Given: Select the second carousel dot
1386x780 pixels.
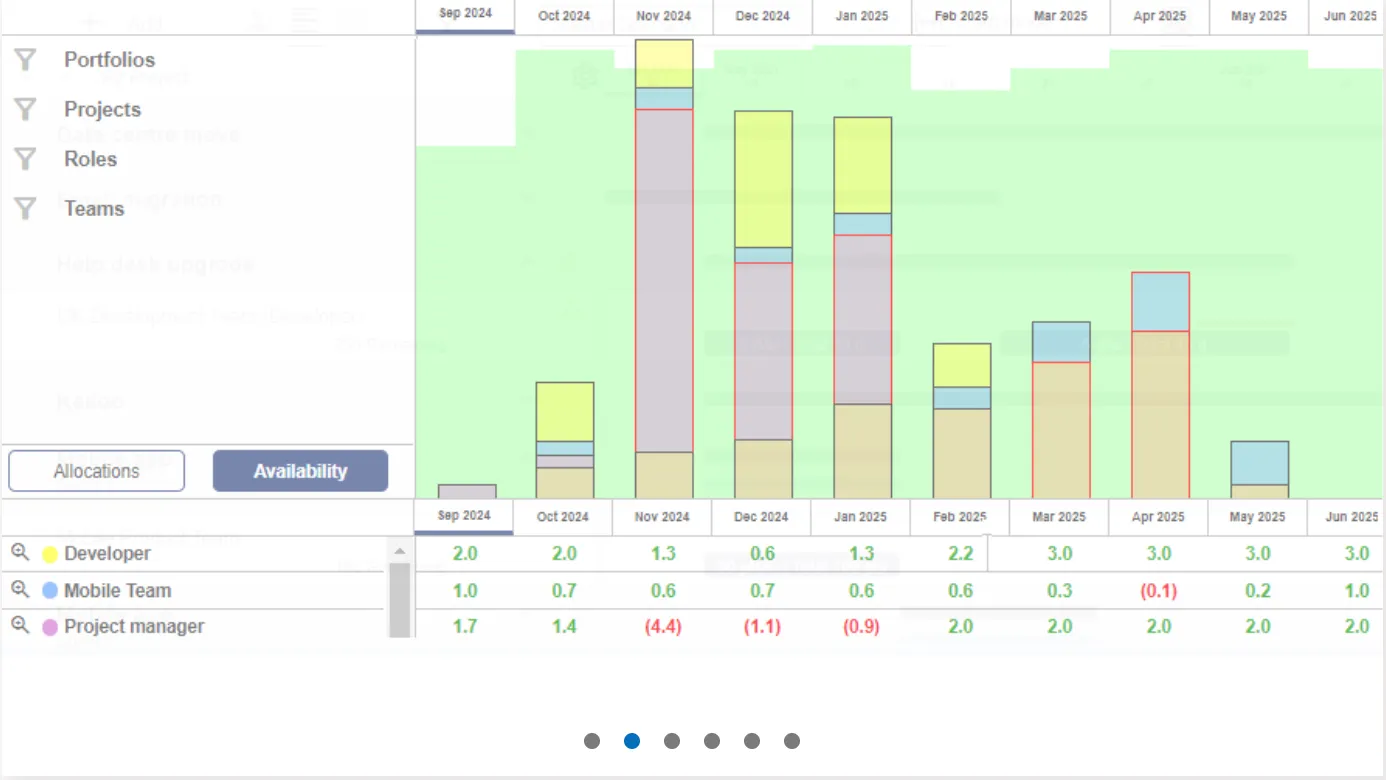Looking at the screenshot, I should click(x=632, y=741).
